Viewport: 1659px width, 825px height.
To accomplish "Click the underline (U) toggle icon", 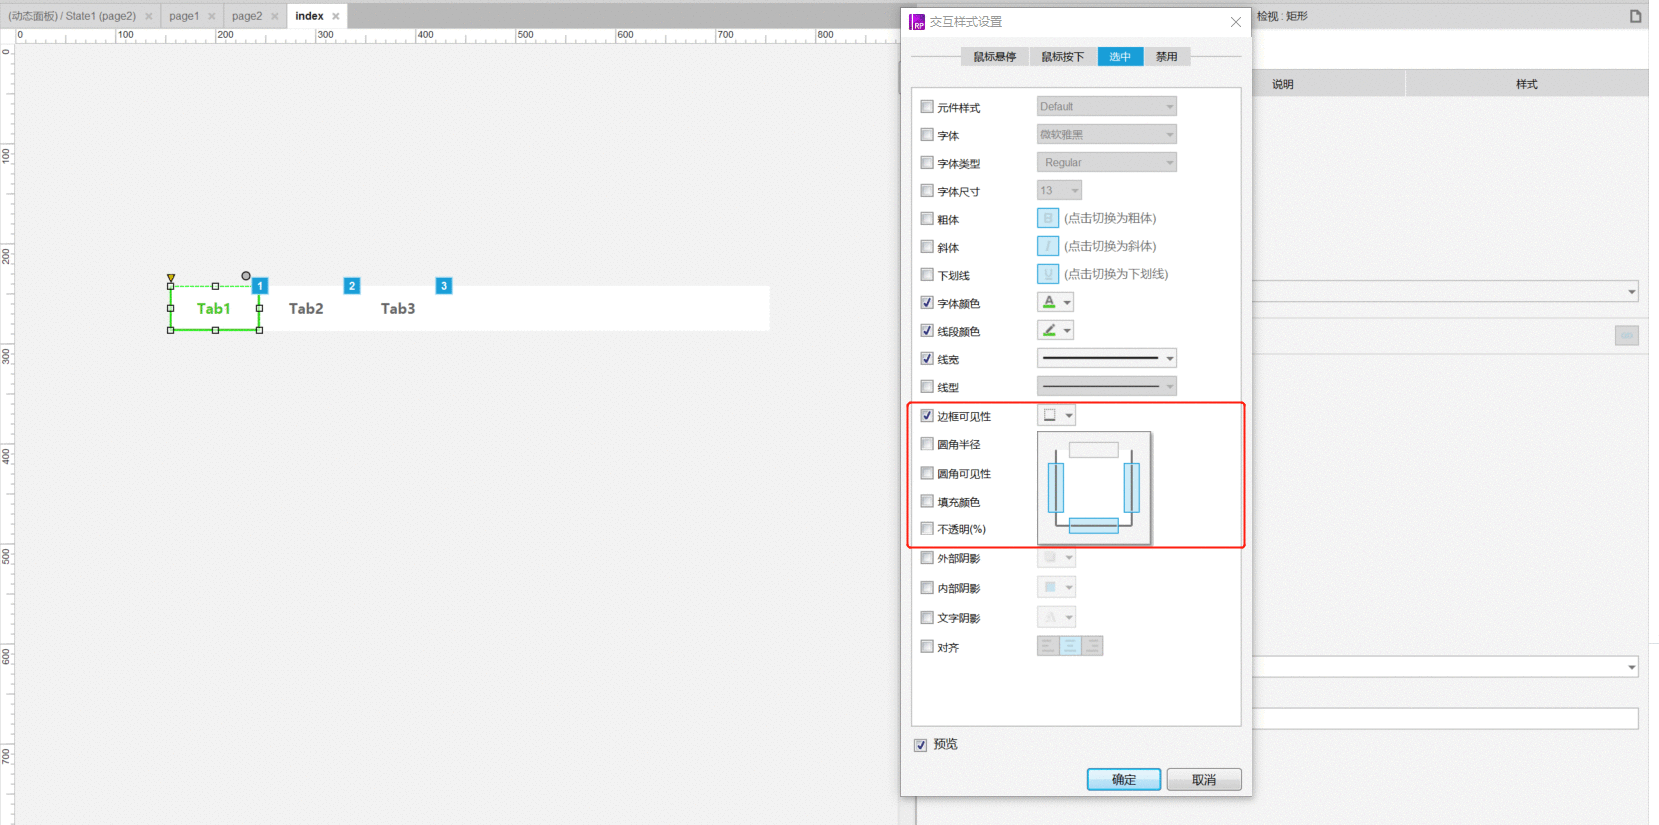I will tap(1048, 274).
